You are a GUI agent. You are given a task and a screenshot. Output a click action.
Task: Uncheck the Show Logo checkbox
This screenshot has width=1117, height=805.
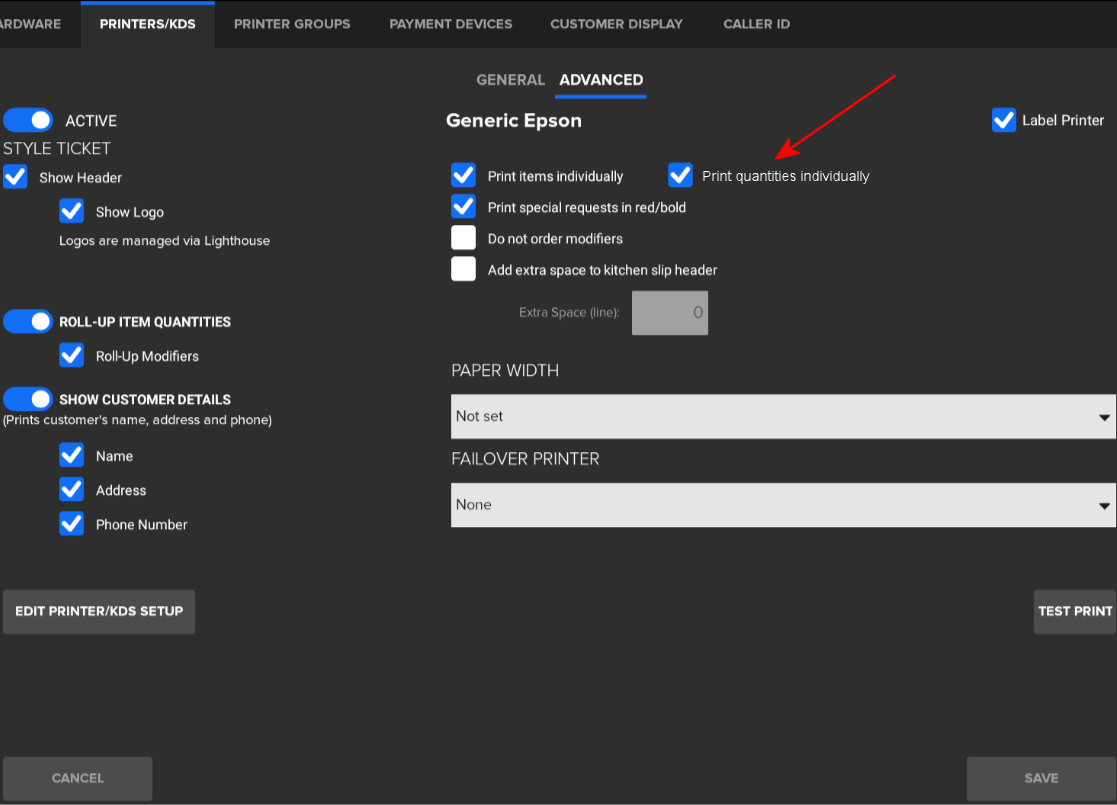click(x=71, y=211)
